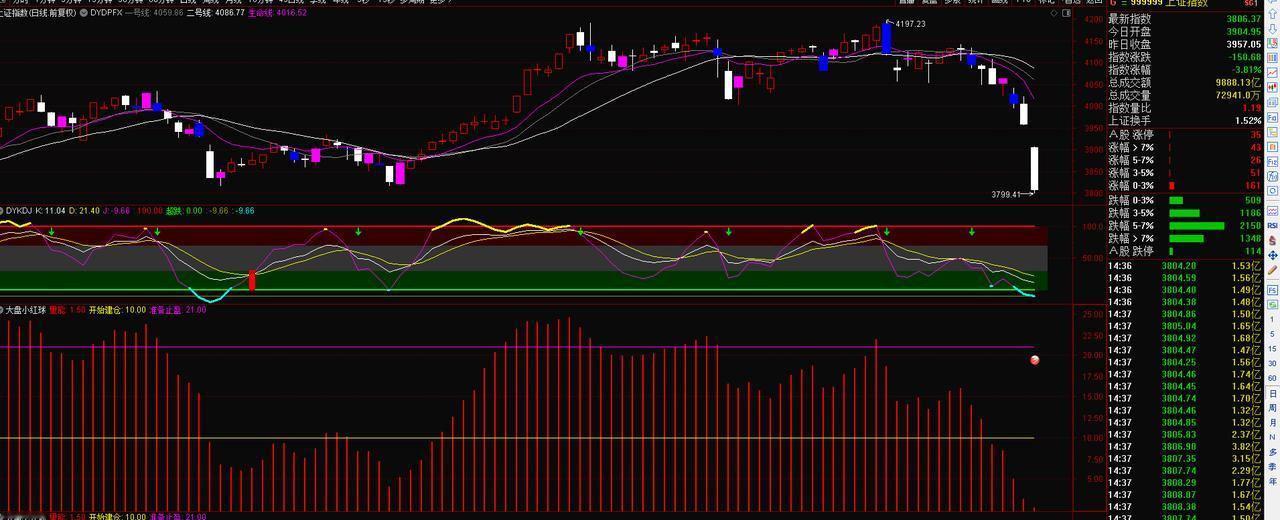Click the 今日开盘 row value 3904.95
Viewport: 1280px width, 520px height.
[x=1243, y=32]
